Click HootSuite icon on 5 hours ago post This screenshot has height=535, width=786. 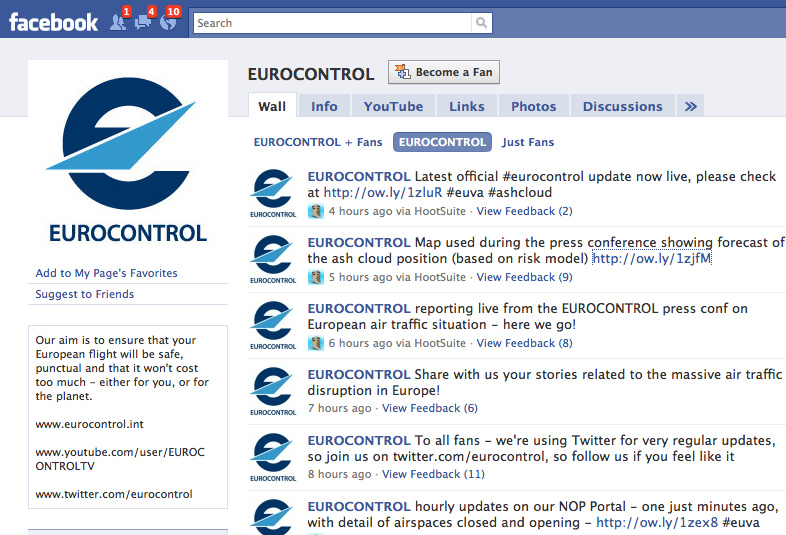[316, 277]
